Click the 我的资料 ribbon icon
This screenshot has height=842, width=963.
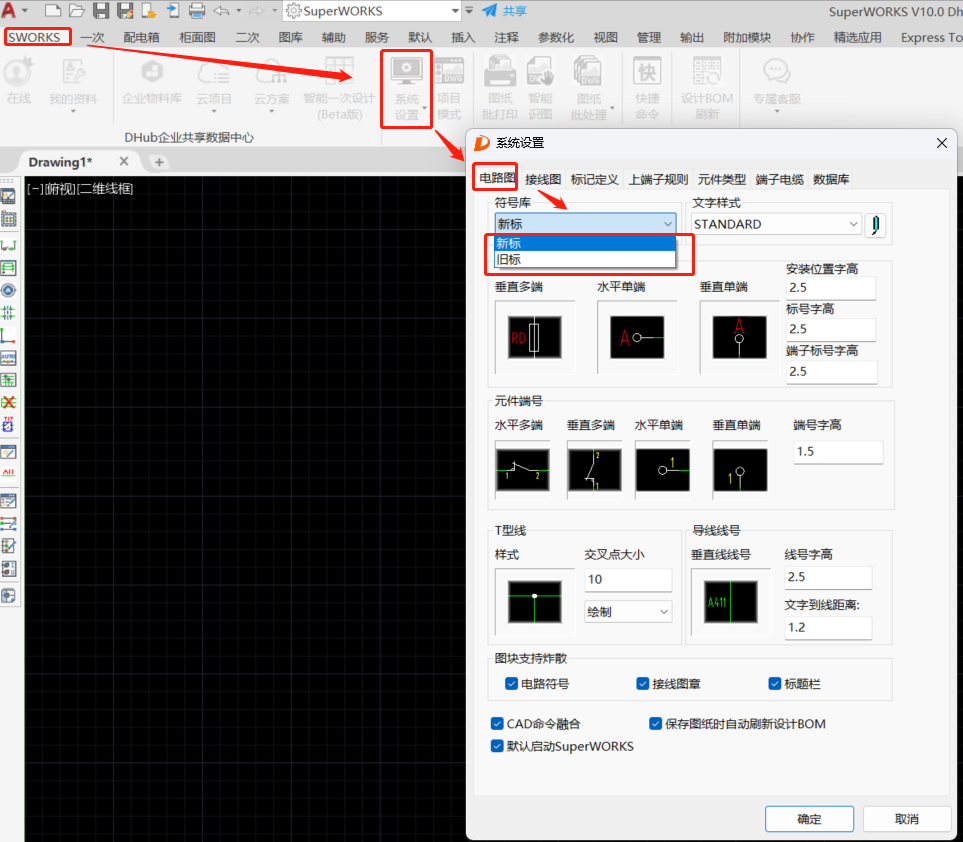(73, 84)
